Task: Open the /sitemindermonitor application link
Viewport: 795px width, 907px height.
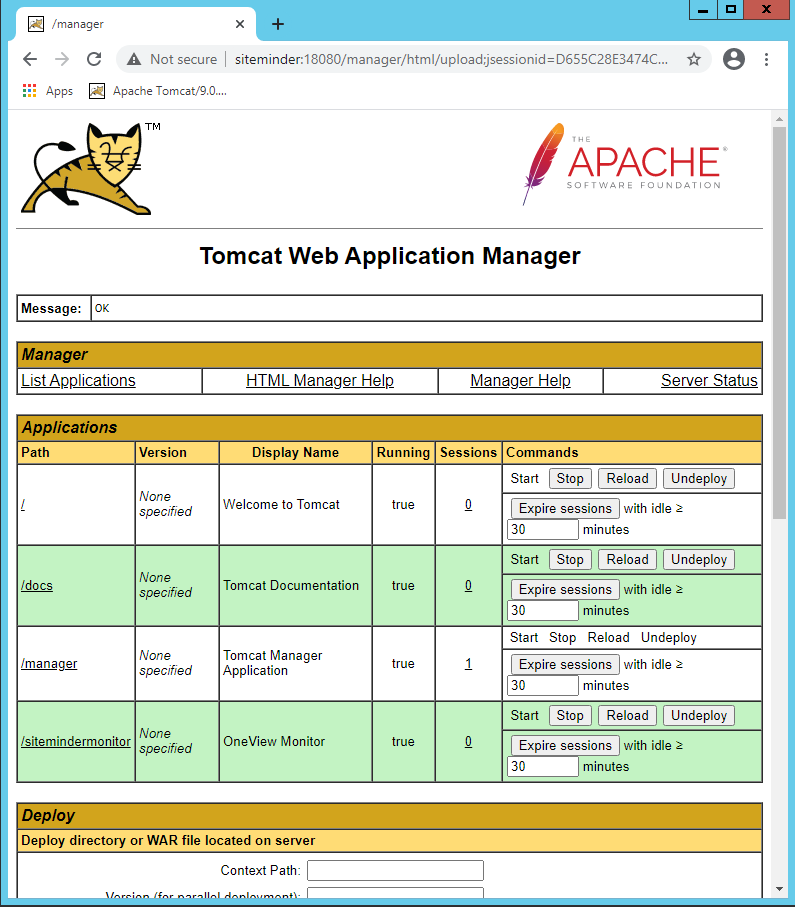Action: (76, 742)
